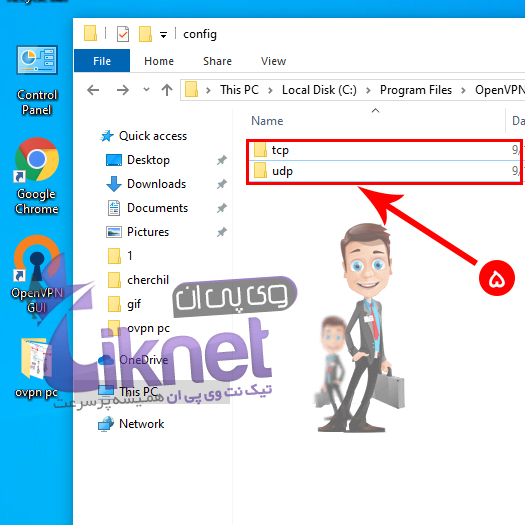This screenshot has width=525, height=525.
Task: Open the Control Panel desktop icon
Action: point(37,80)
